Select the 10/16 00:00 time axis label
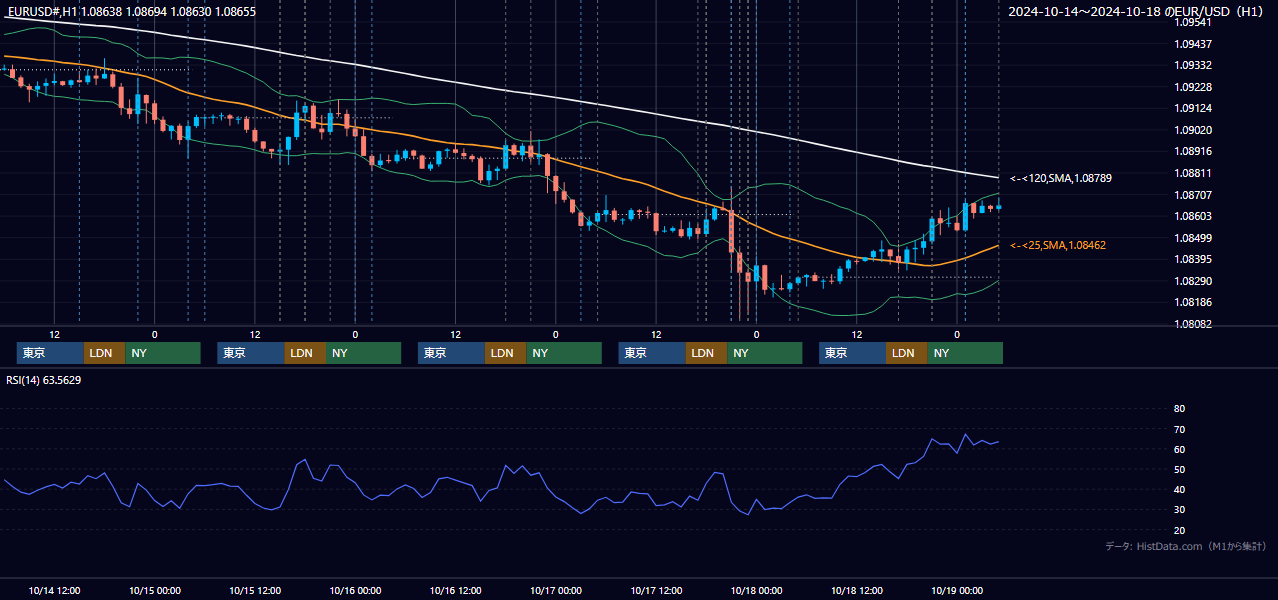The width and height of the screenshot is (1278, 600). [355, 590]
